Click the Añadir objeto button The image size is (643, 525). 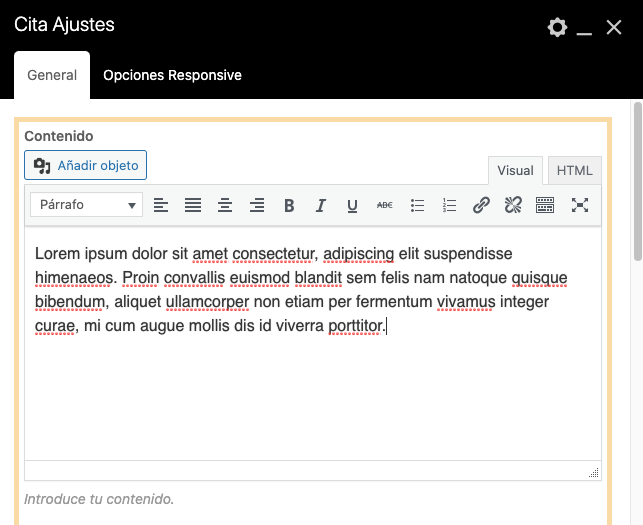tap(86, 165)
